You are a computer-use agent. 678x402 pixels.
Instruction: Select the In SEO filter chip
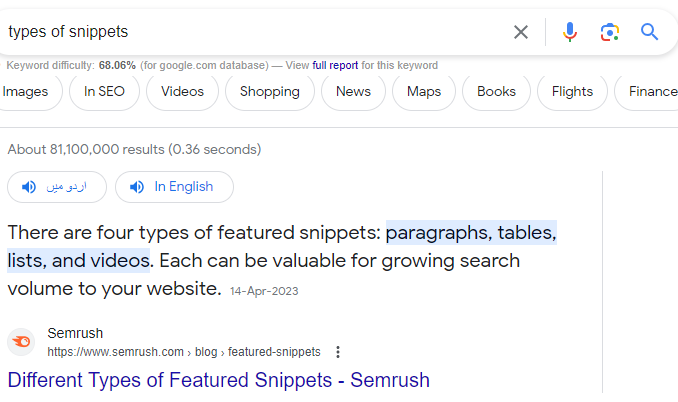(x=104, y=92)
